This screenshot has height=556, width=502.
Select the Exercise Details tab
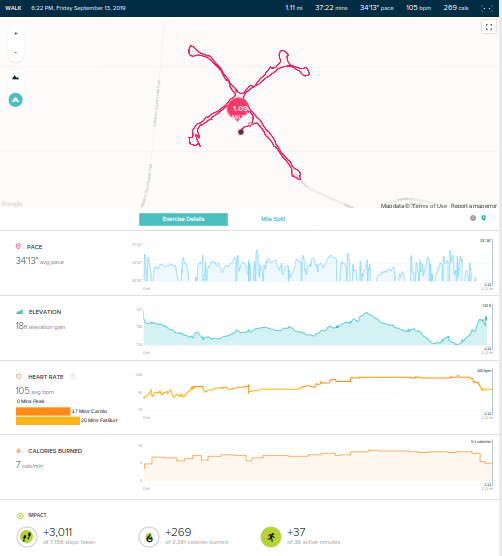183,219
